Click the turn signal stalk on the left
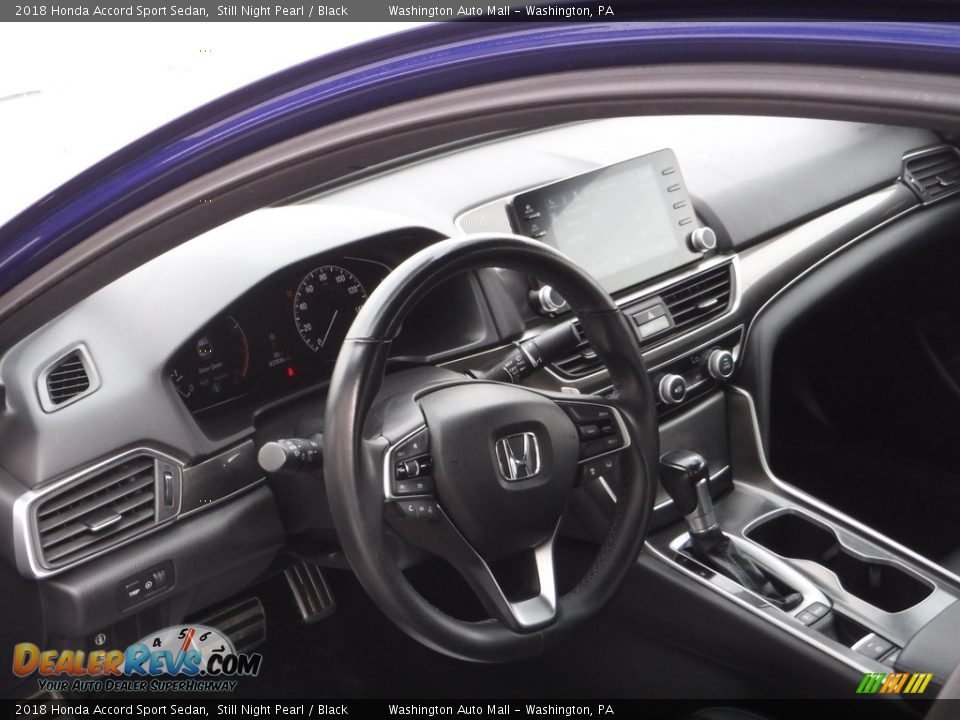 [x=288, y=455]
